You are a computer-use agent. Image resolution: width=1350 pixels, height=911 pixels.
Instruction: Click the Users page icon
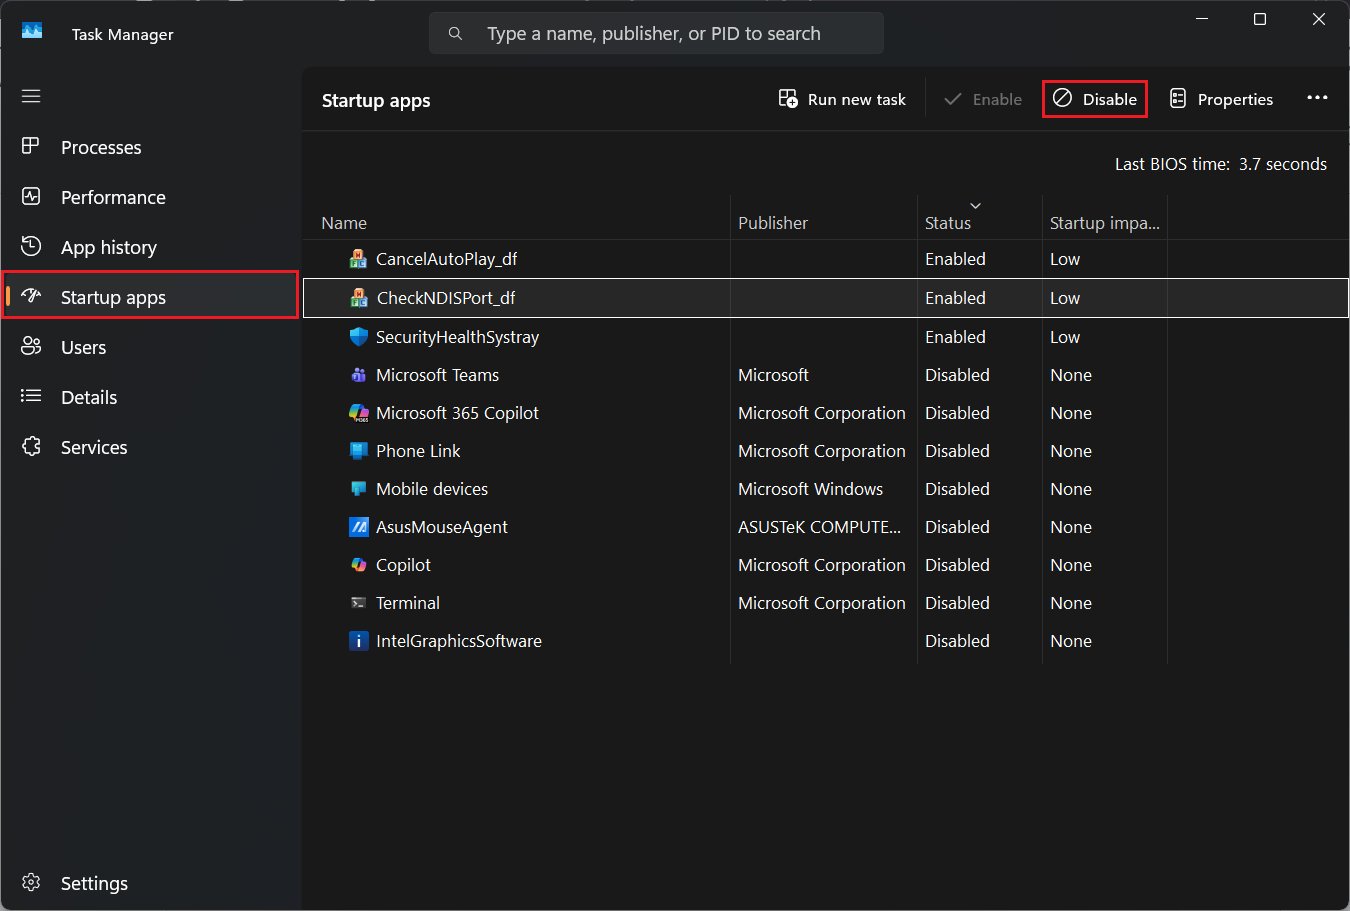point(31,347)
